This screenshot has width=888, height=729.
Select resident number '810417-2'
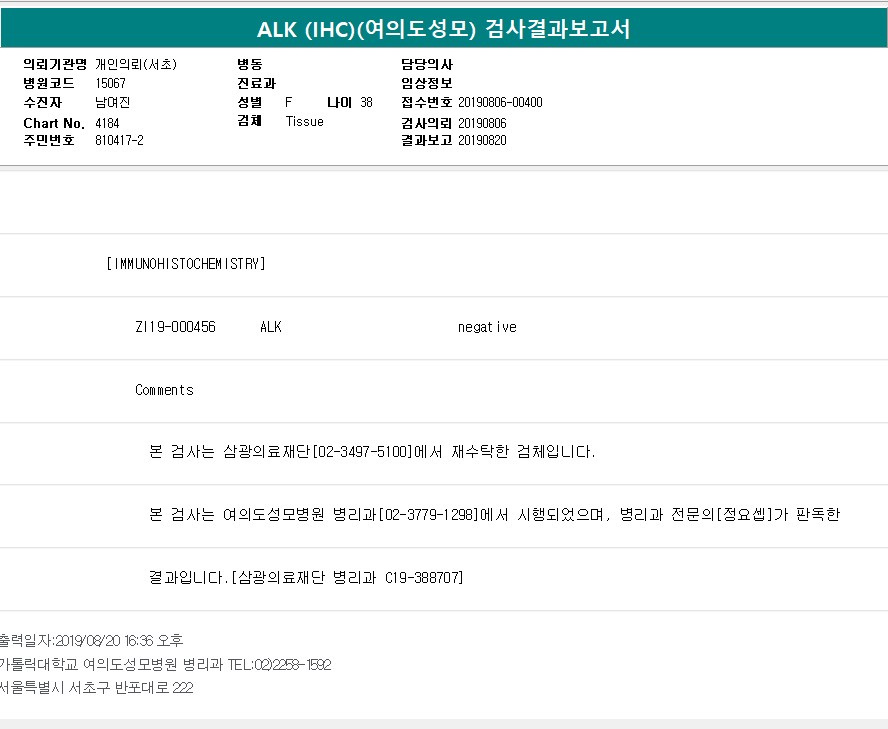(119, 140)
